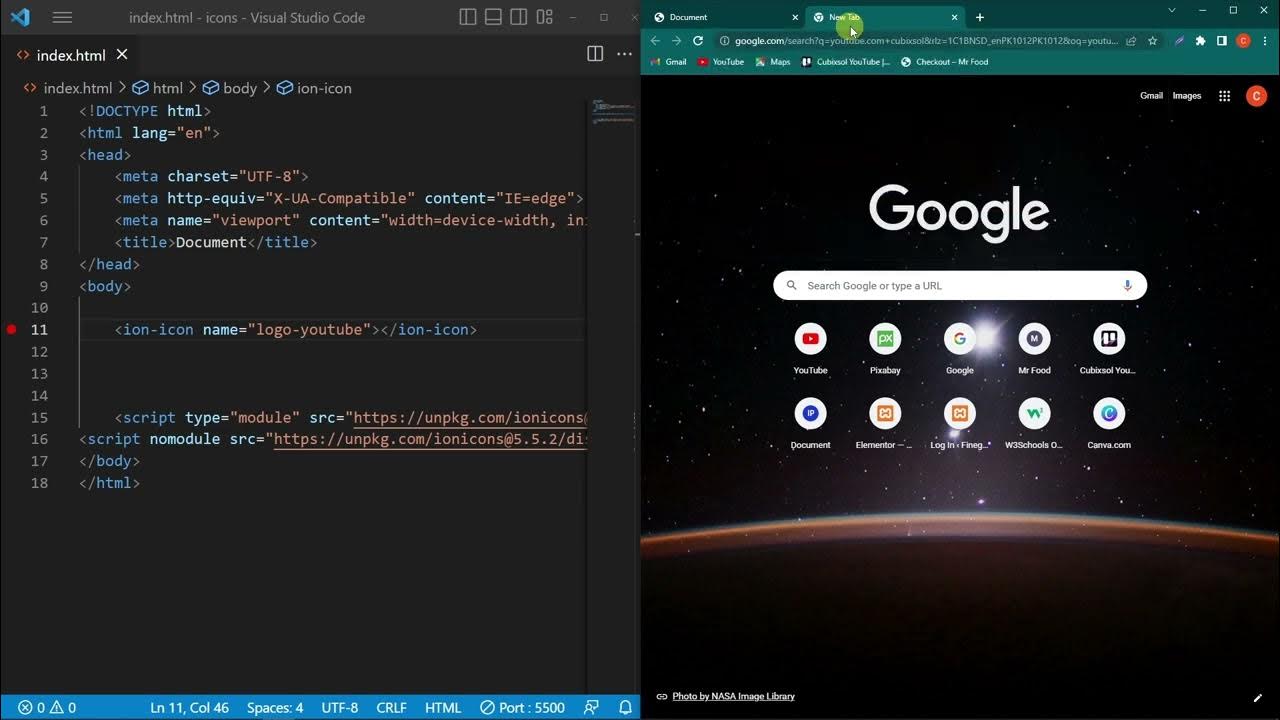Split the editor to the right
Image resolution: width=1280 pixels, height=720 pixels.
(595, 54)
